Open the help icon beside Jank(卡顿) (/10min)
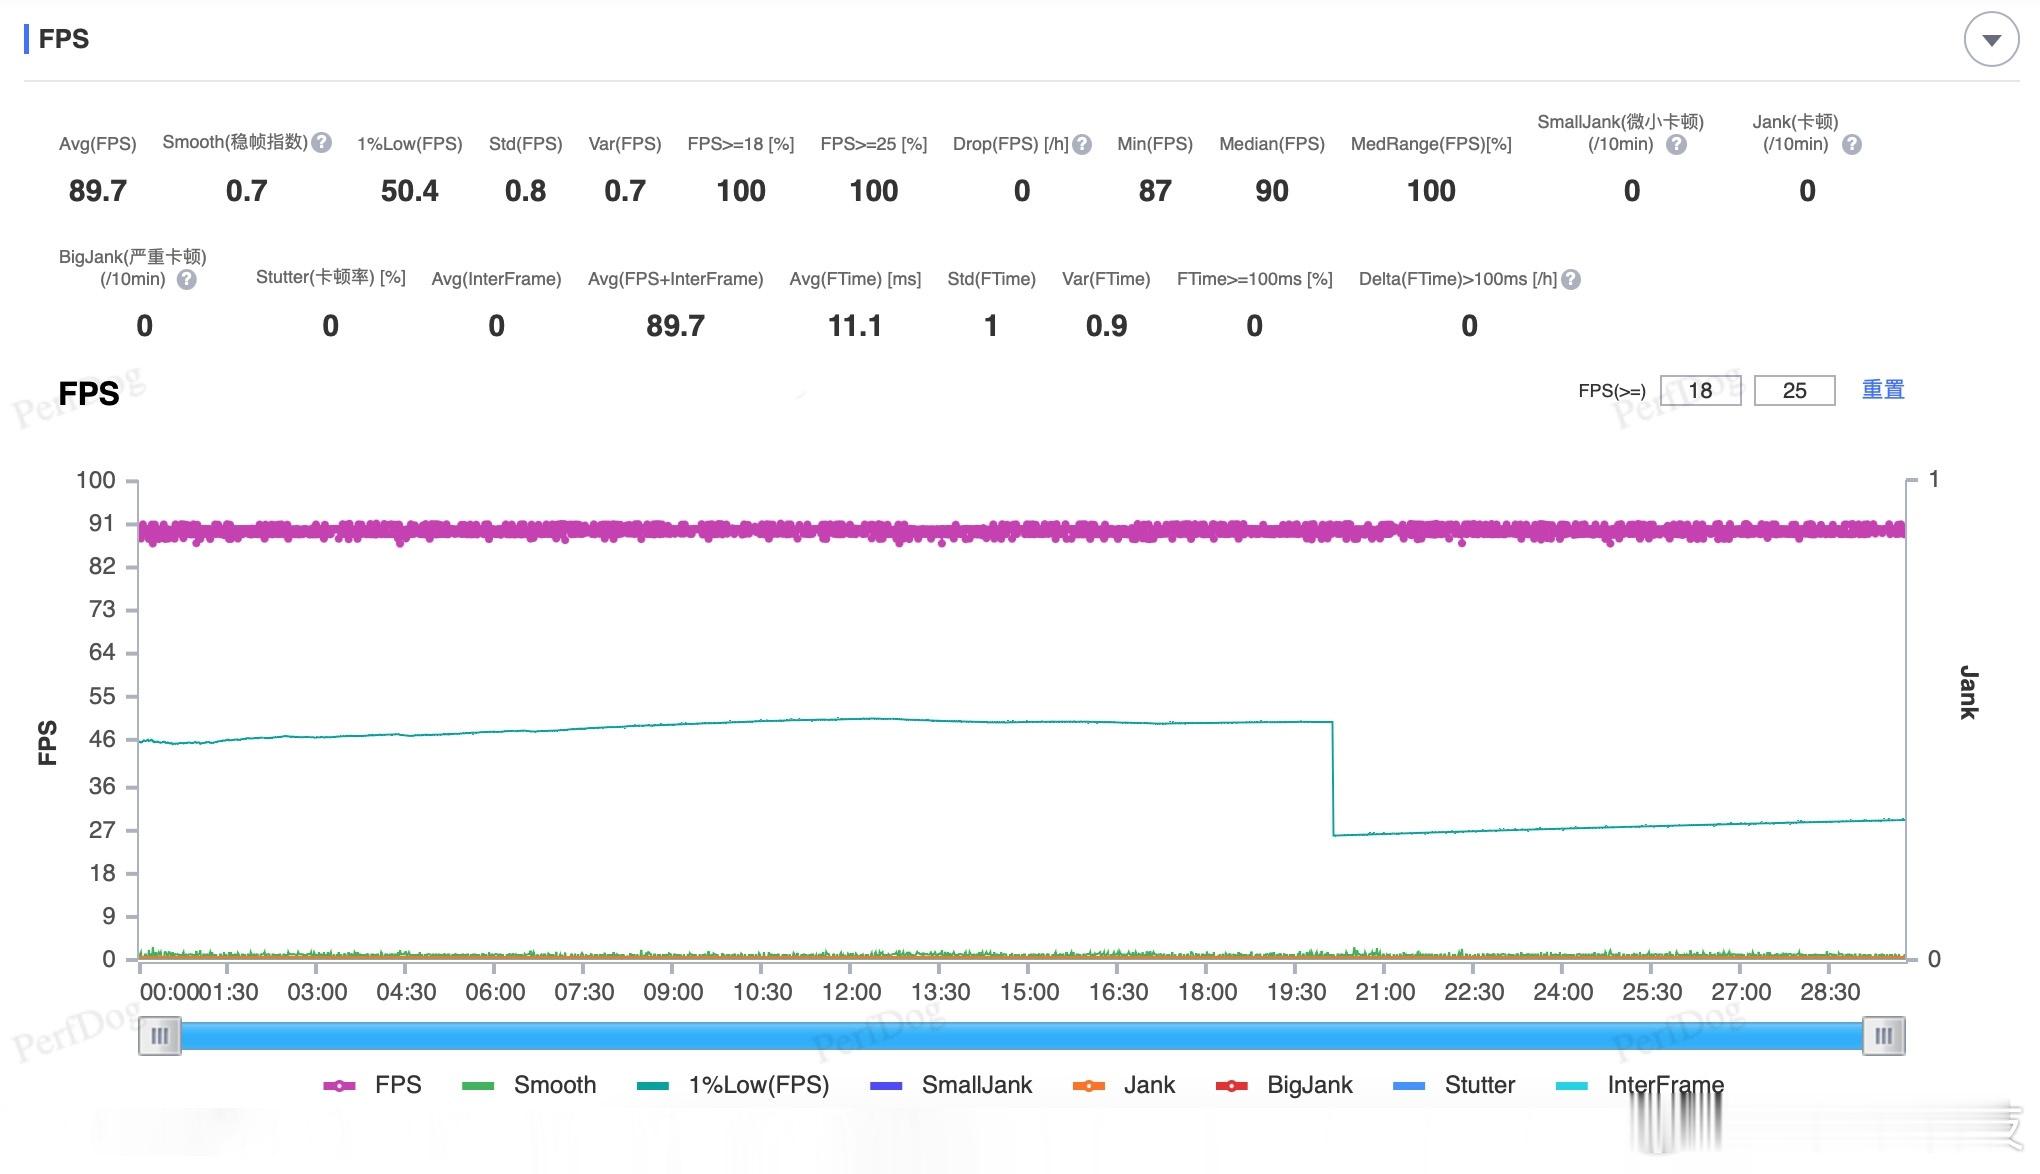 click(x=1852, y=145)
